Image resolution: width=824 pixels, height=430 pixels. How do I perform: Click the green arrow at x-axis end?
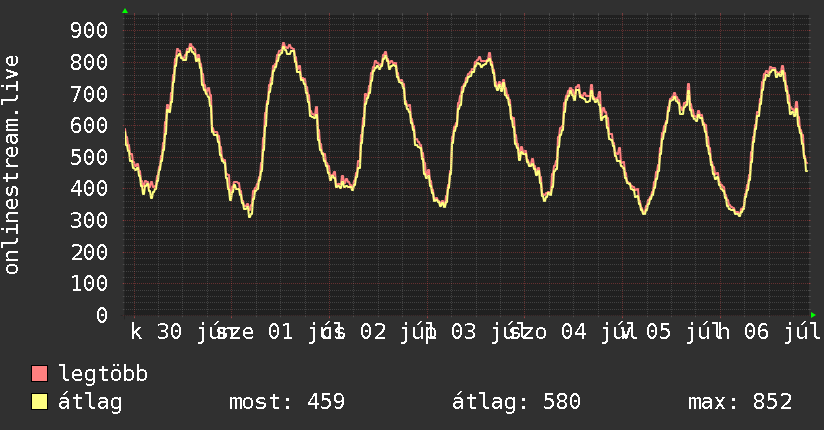click(x=813, y=315)
